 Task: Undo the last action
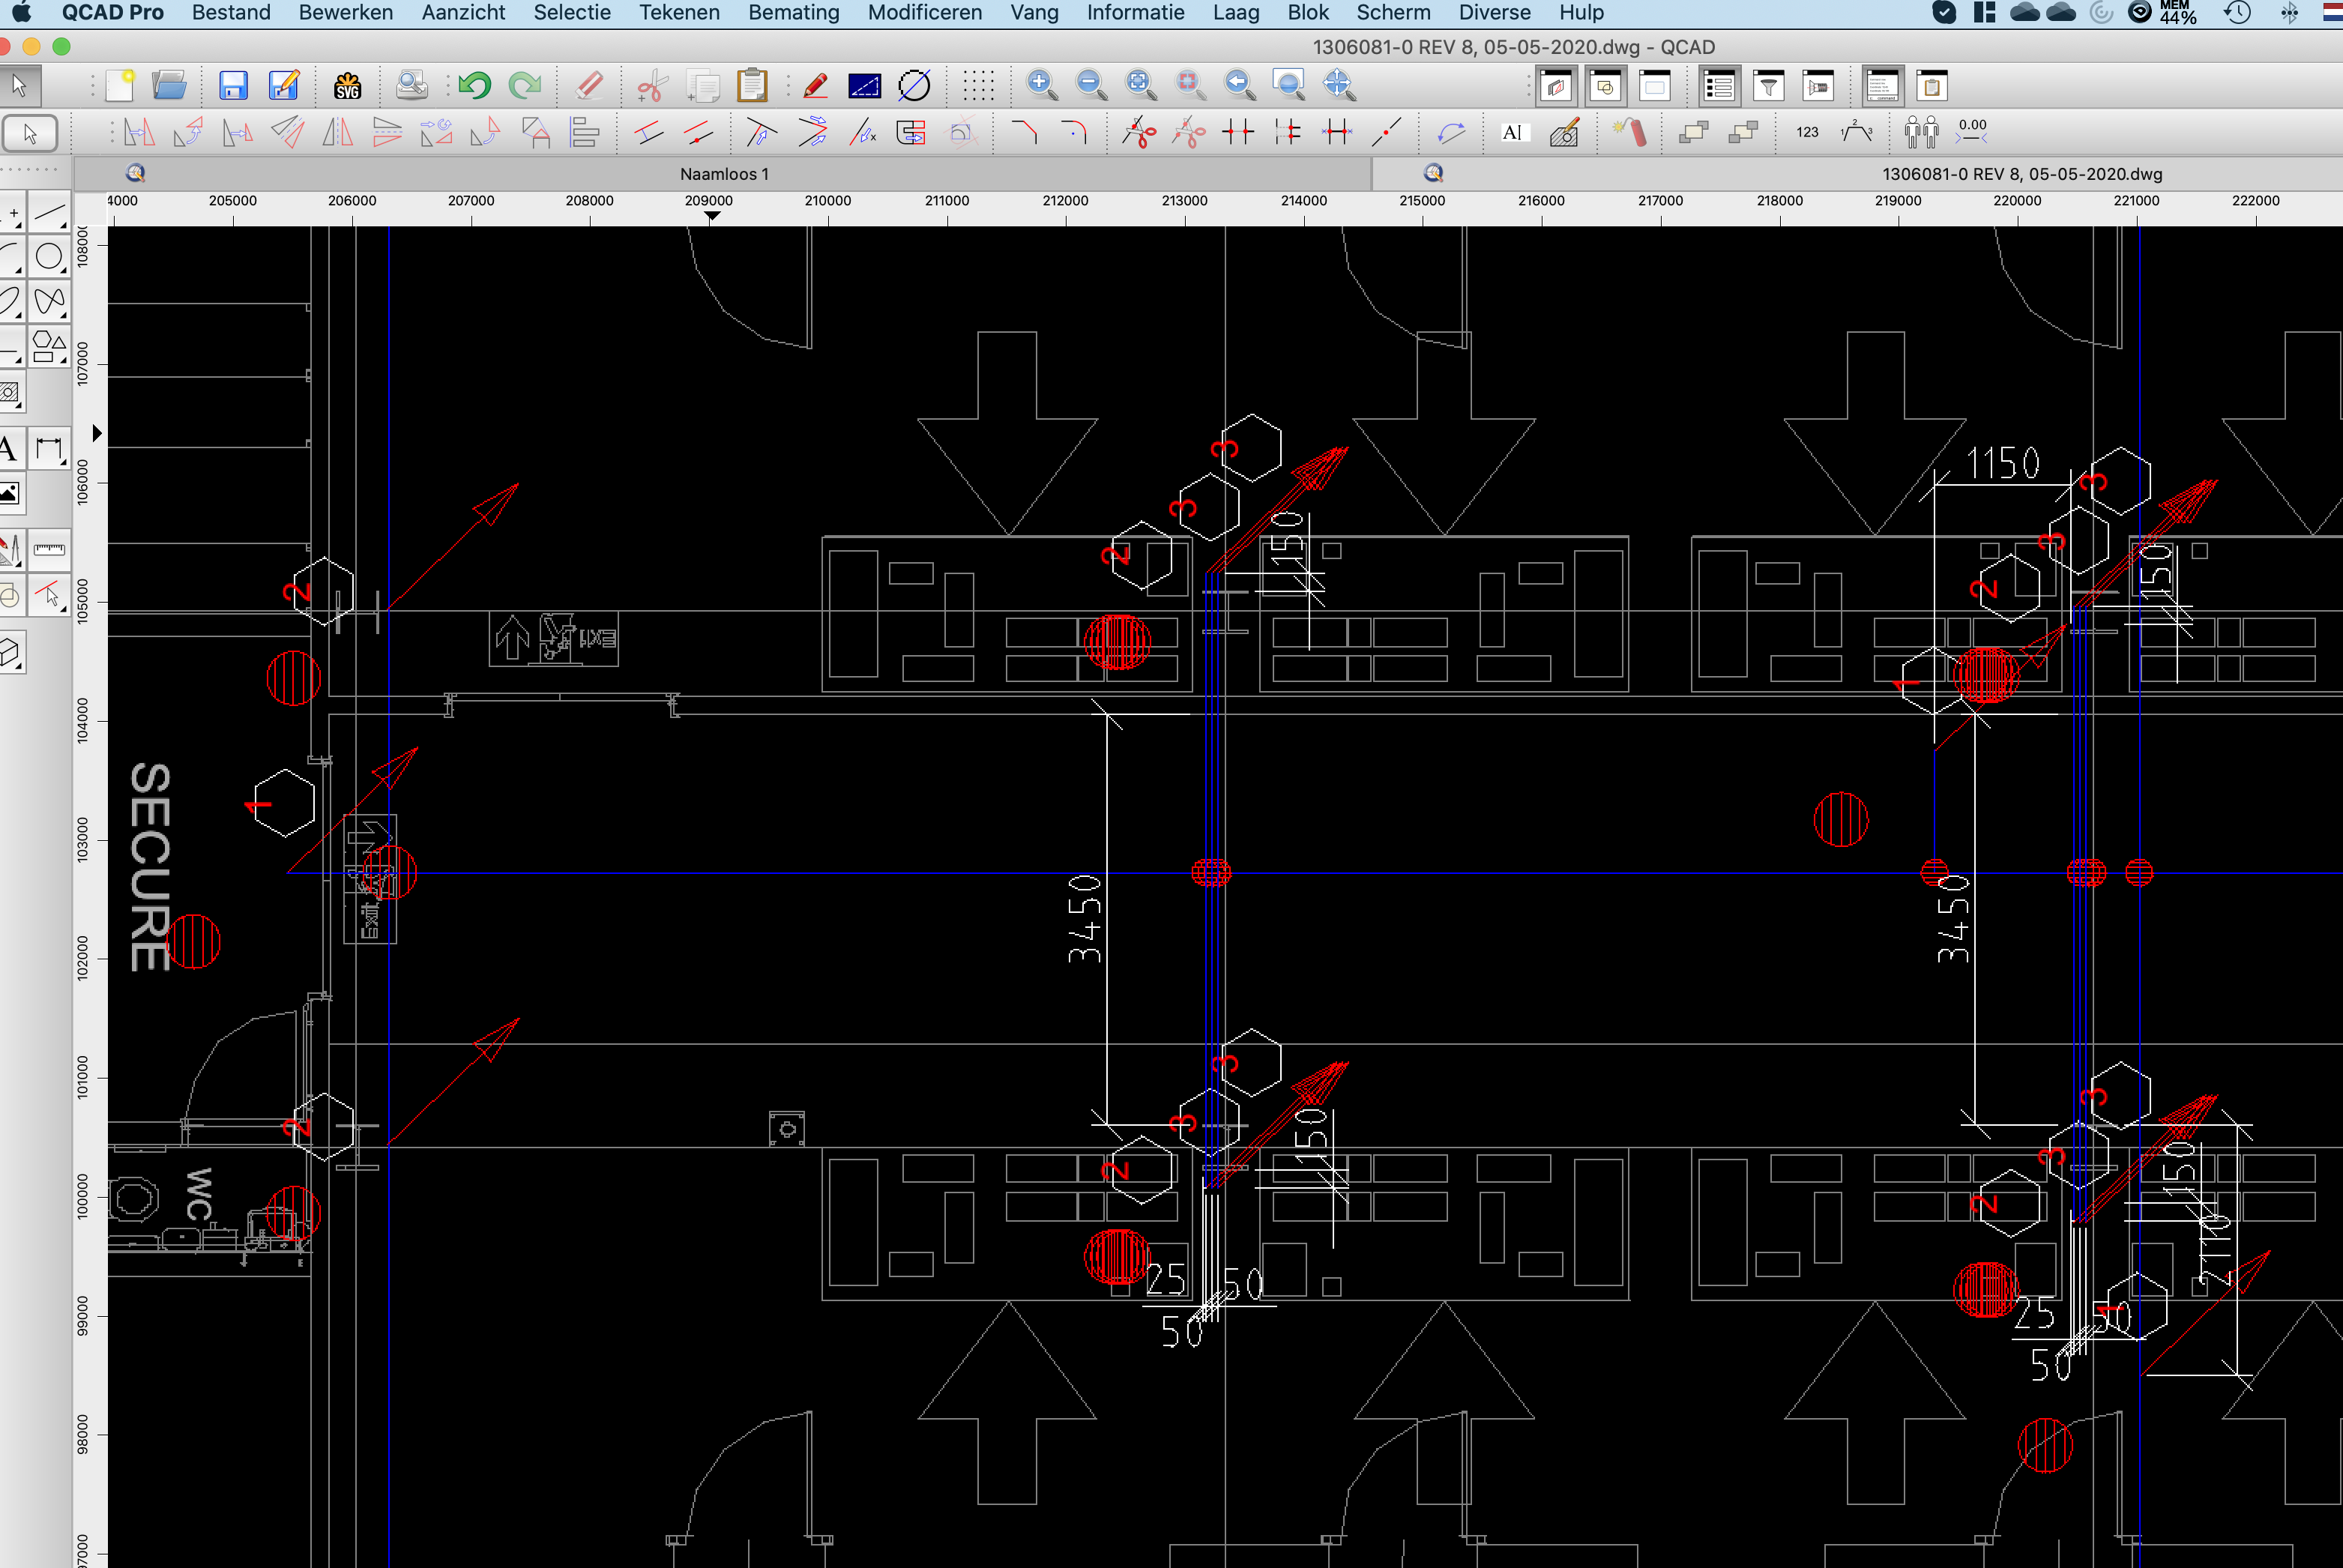coord(475,86)
